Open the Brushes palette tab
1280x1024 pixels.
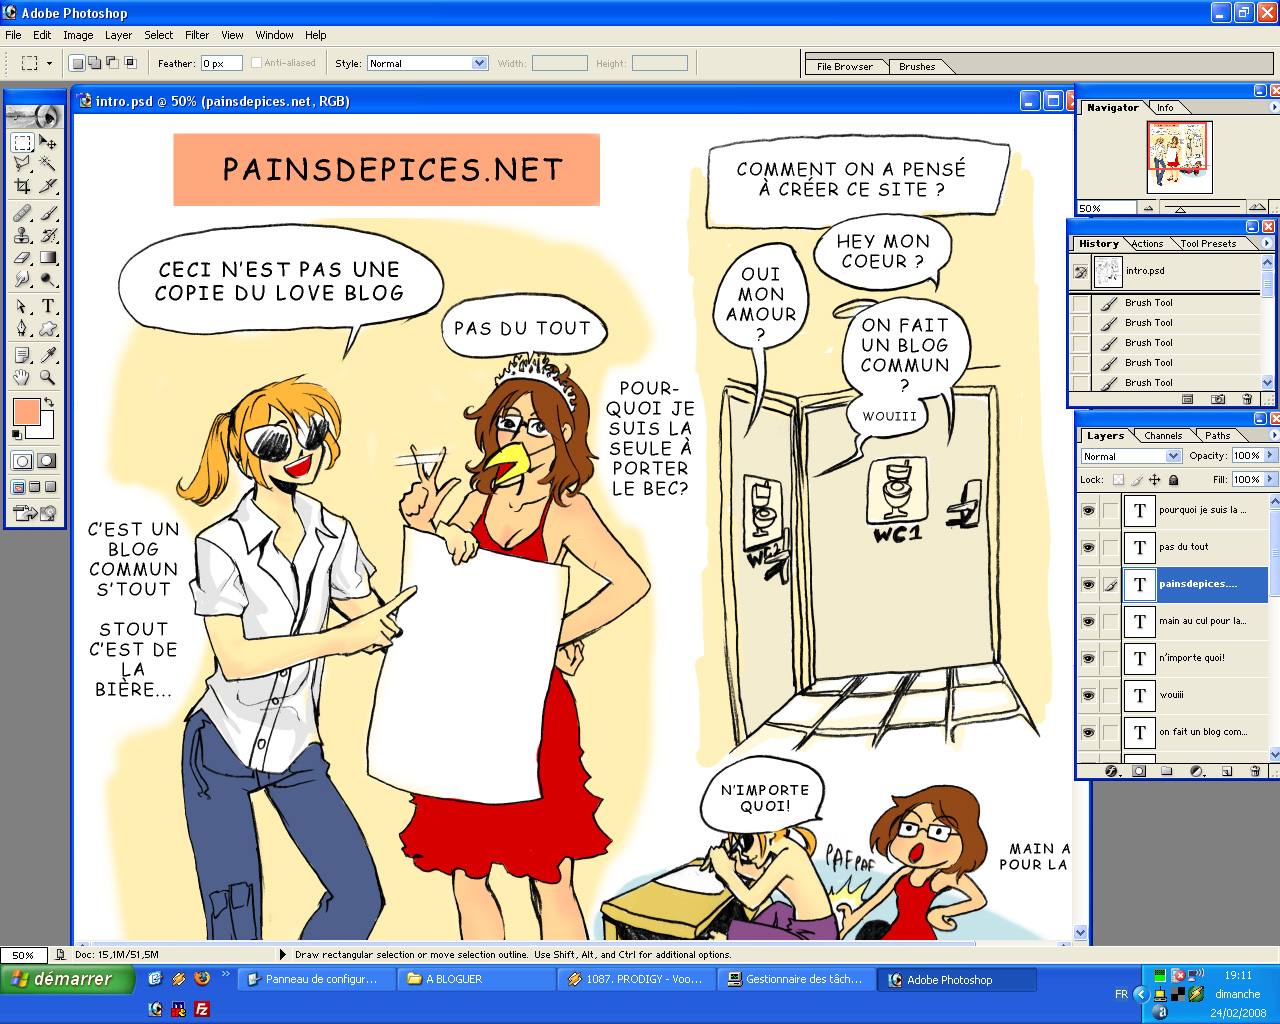(x=917, y=67)
